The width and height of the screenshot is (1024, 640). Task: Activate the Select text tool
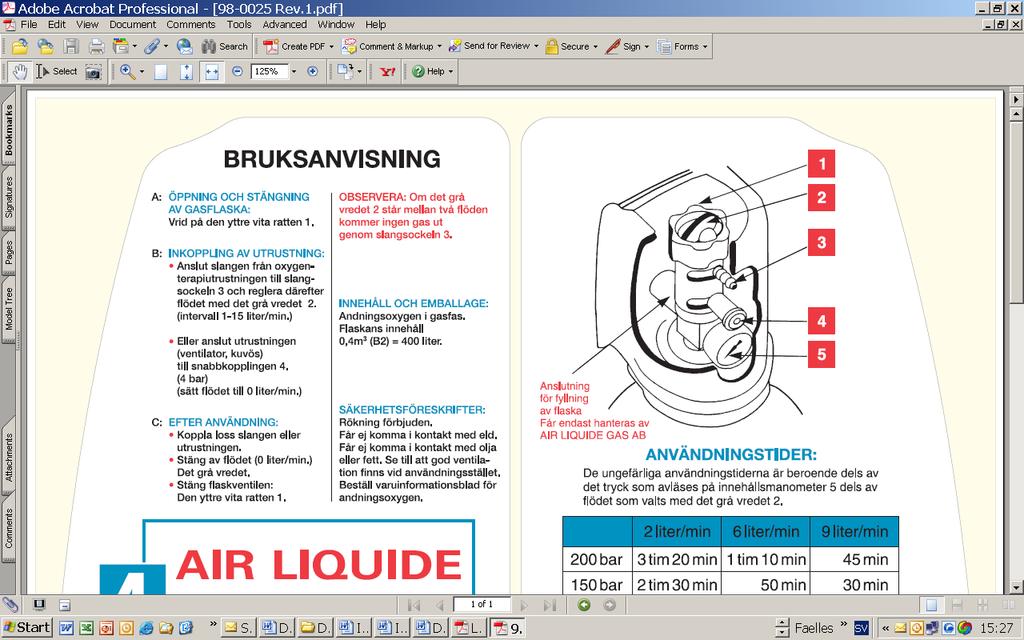coord(57,72)
